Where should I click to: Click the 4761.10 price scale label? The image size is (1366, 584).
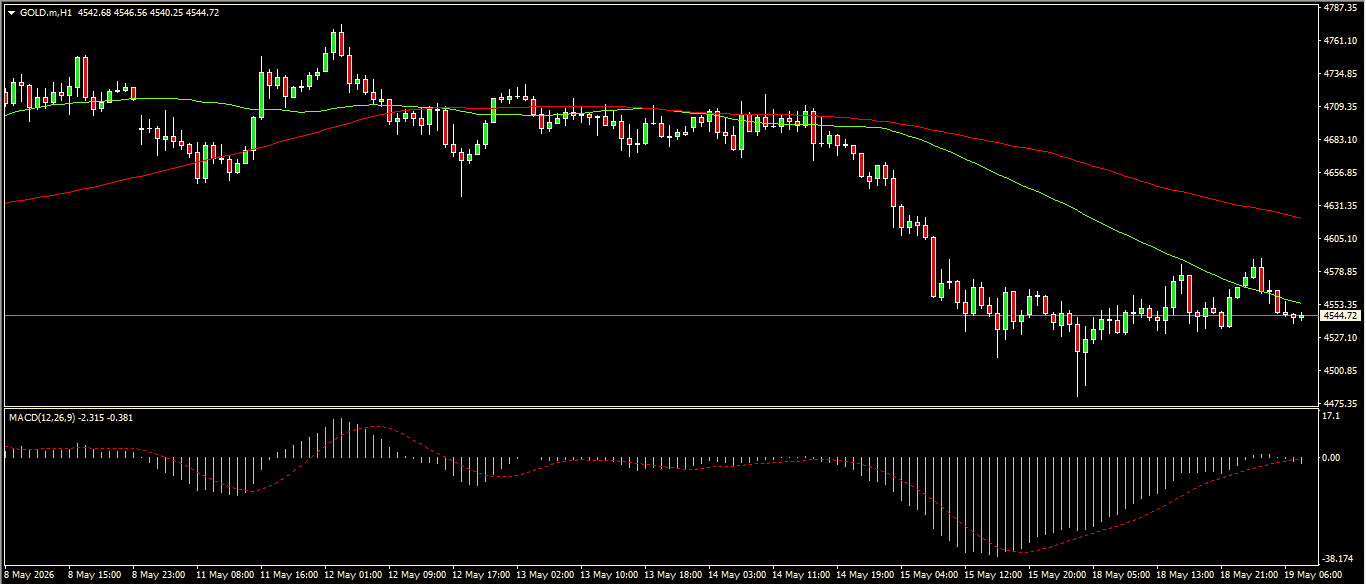pos(1339,41)
